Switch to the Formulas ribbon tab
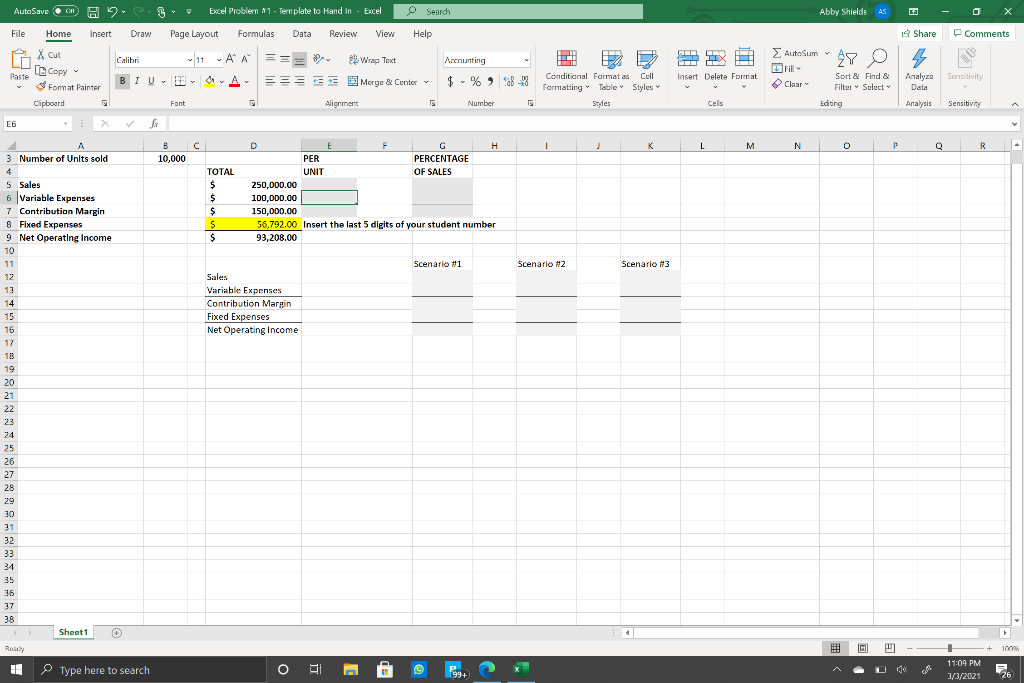This screenshot has width=1024, height=683. [255, 33]
